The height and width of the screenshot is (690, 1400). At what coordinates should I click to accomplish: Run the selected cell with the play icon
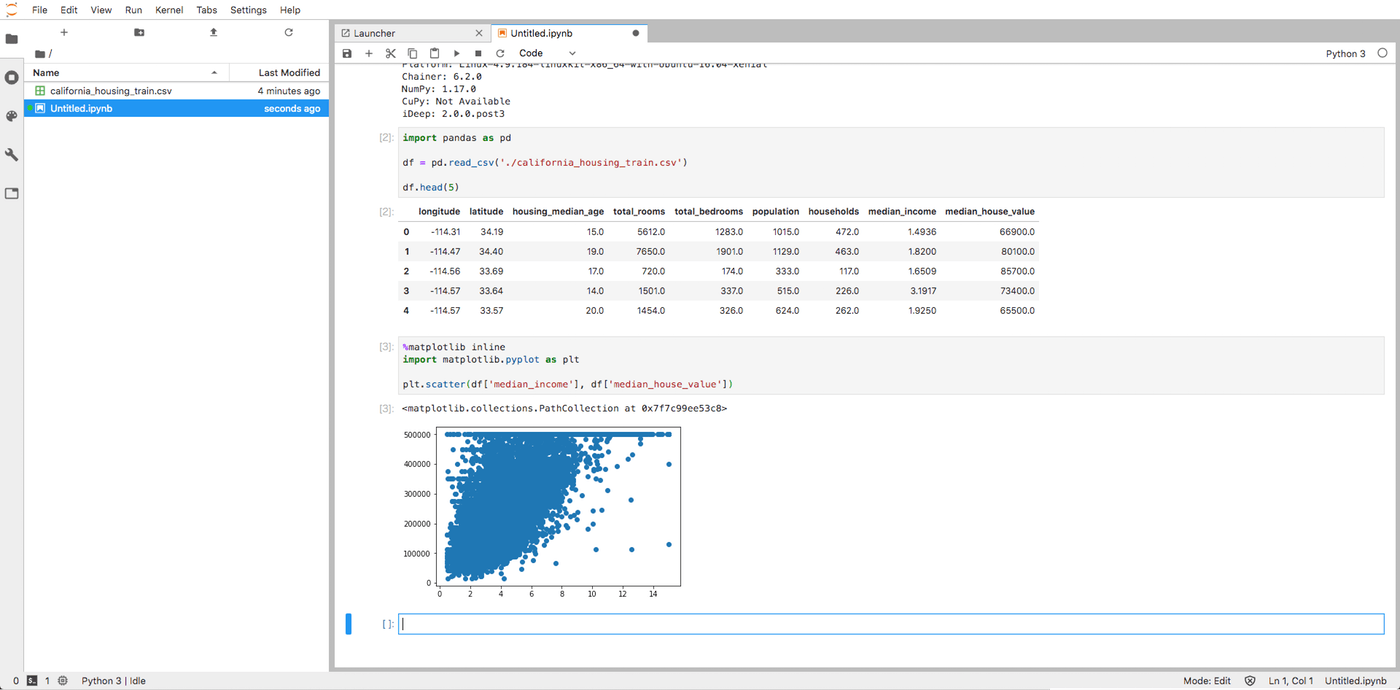[x=456, y=53]
